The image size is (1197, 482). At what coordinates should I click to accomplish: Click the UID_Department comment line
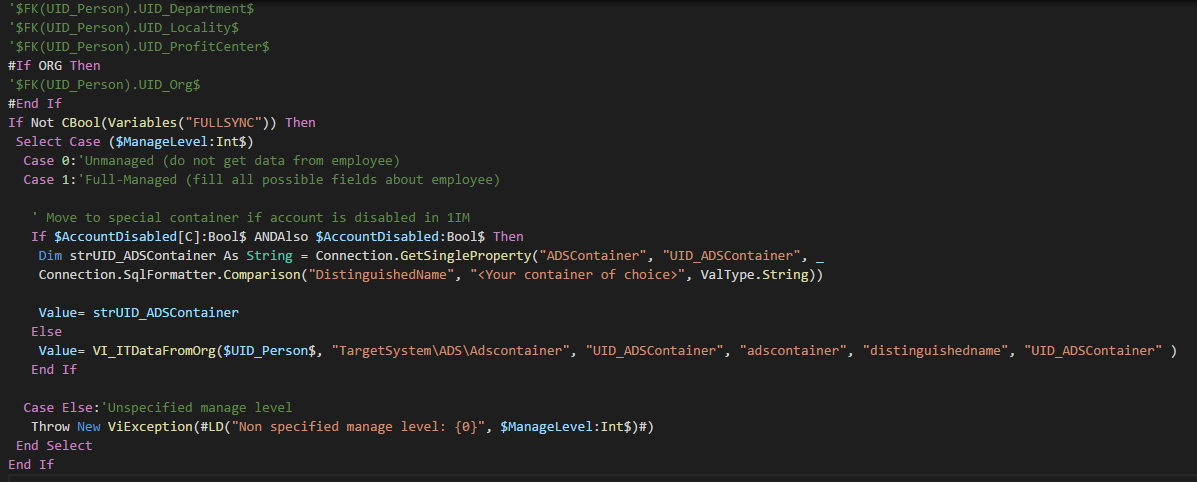pos(131,9)
